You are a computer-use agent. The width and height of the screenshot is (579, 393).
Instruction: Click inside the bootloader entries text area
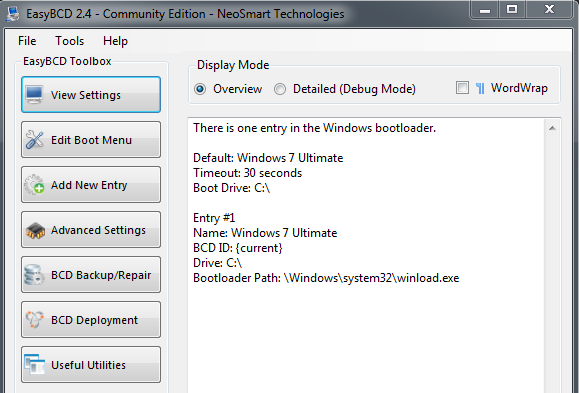pyautogui.click(x=366, y=255)
